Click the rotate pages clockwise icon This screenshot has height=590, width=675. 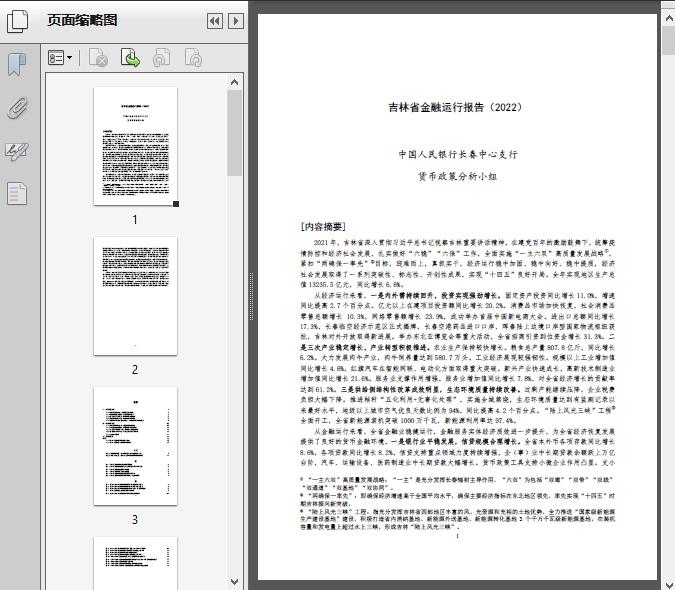(193, 58)
